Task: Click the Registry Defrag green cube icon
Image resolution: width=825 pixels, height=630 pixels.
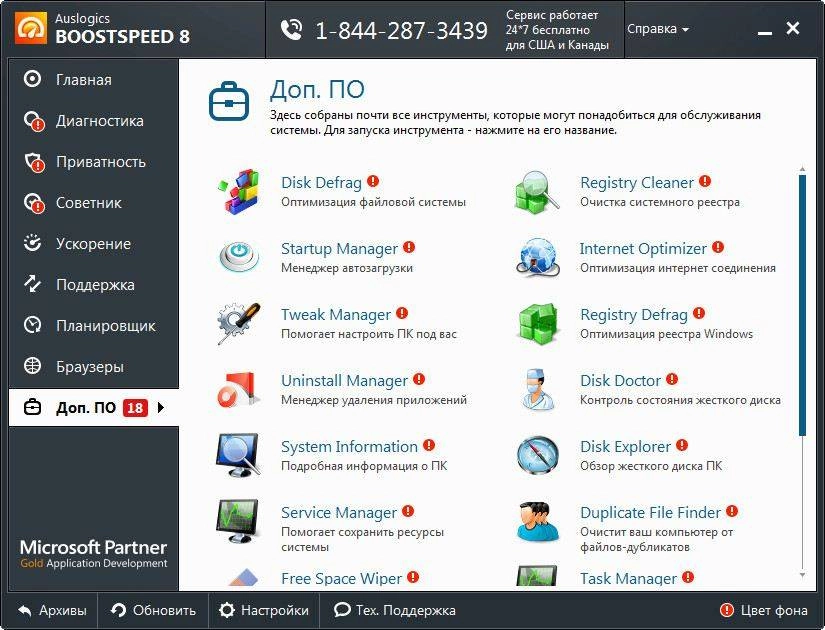Action: tap(537, 323)
